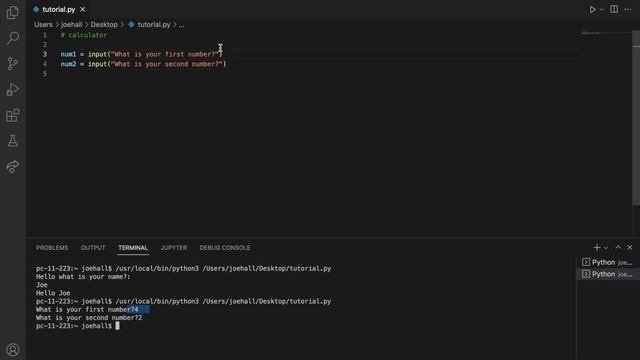Click the last terminal prompt with cursor

(x=78, y=326)
